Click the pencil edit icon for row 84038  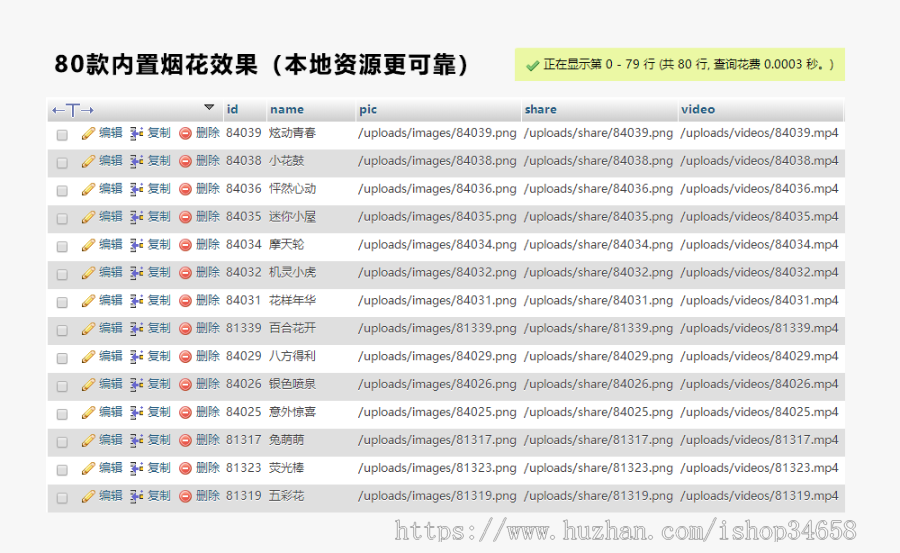pyautogui.click(x=88, y=162)
